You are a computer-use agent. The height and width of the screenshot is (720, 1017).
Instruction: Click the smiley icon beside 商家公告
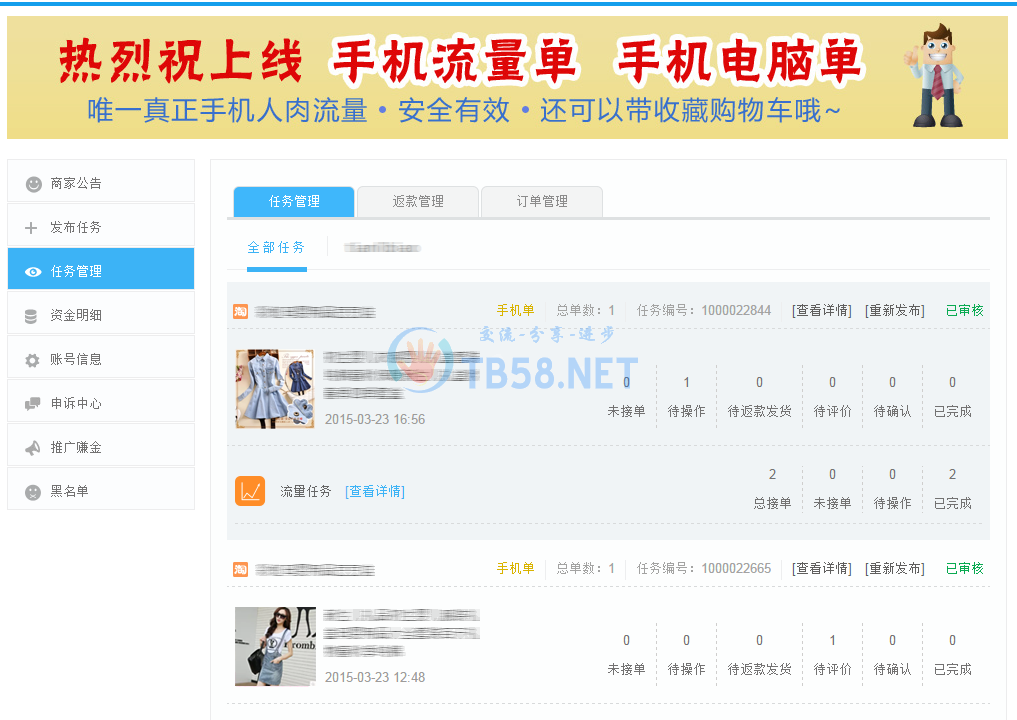click(33, 184)
